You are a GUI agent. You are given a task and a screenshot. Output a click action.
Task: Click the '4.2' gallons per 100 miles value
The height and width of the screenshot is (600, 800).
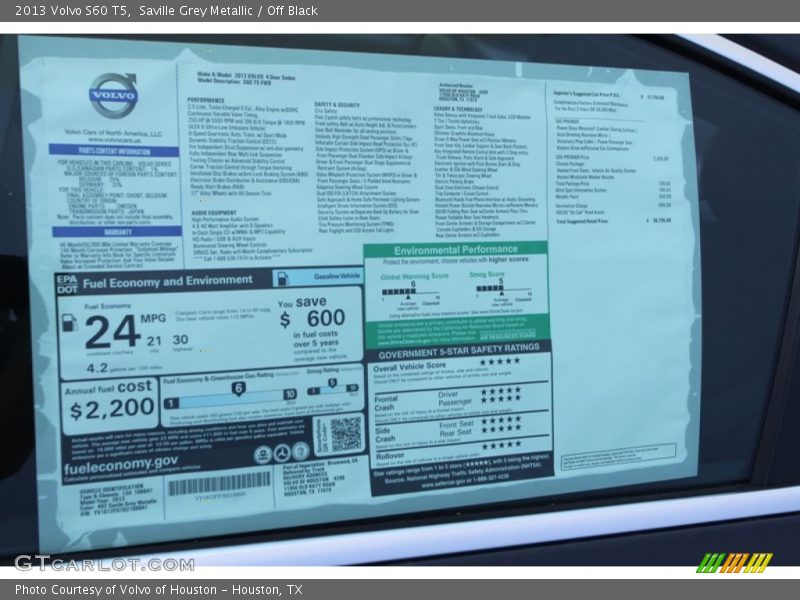pyautogui.click(x=97, y=367)
